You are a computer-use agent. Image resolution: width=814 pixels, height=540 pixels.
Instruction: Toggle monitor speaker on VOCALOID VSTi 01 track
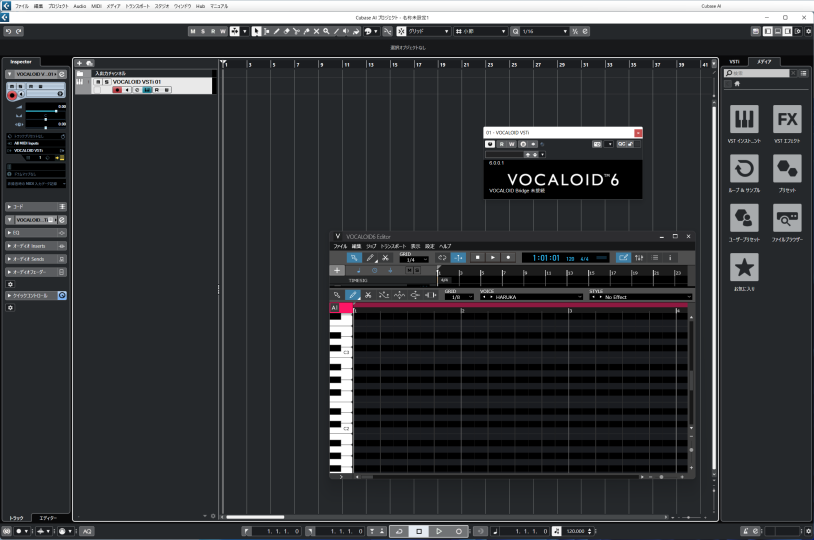click(x=127, y=90)
